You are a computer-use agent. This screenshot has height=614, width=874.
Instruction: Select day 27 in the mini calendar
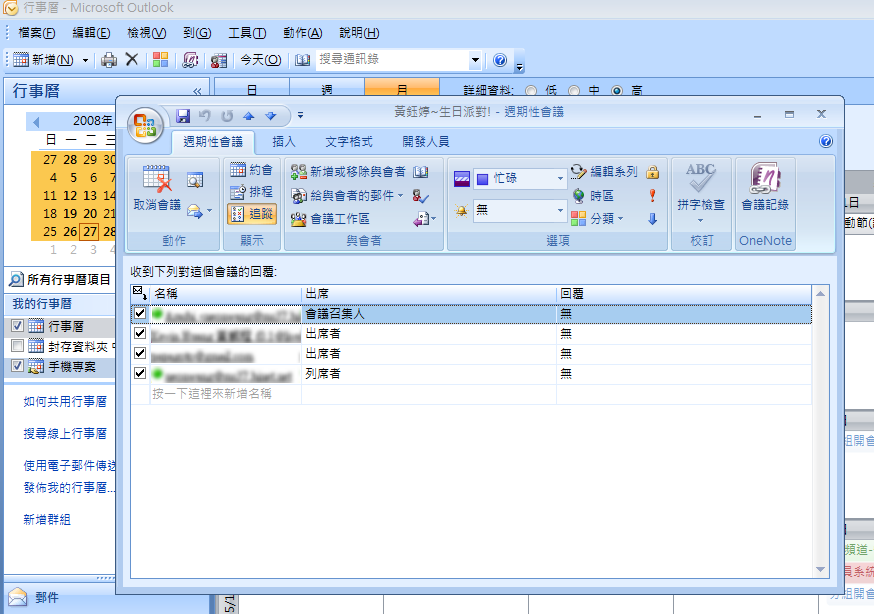(x=90, y=231)
